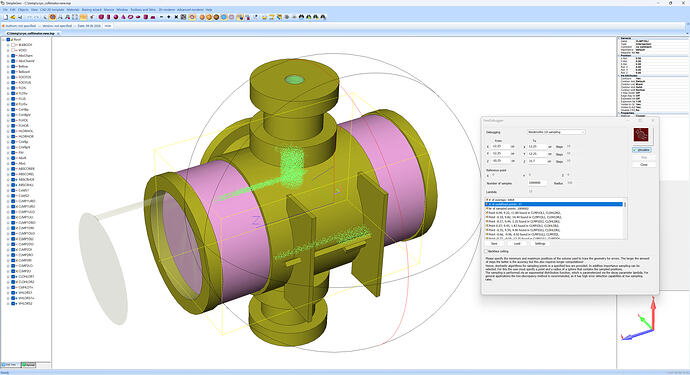The width and height of the screenshot is (690, 375).
Task: Expand the ABSCOREL tree node
Action: (x=8, y=174)
